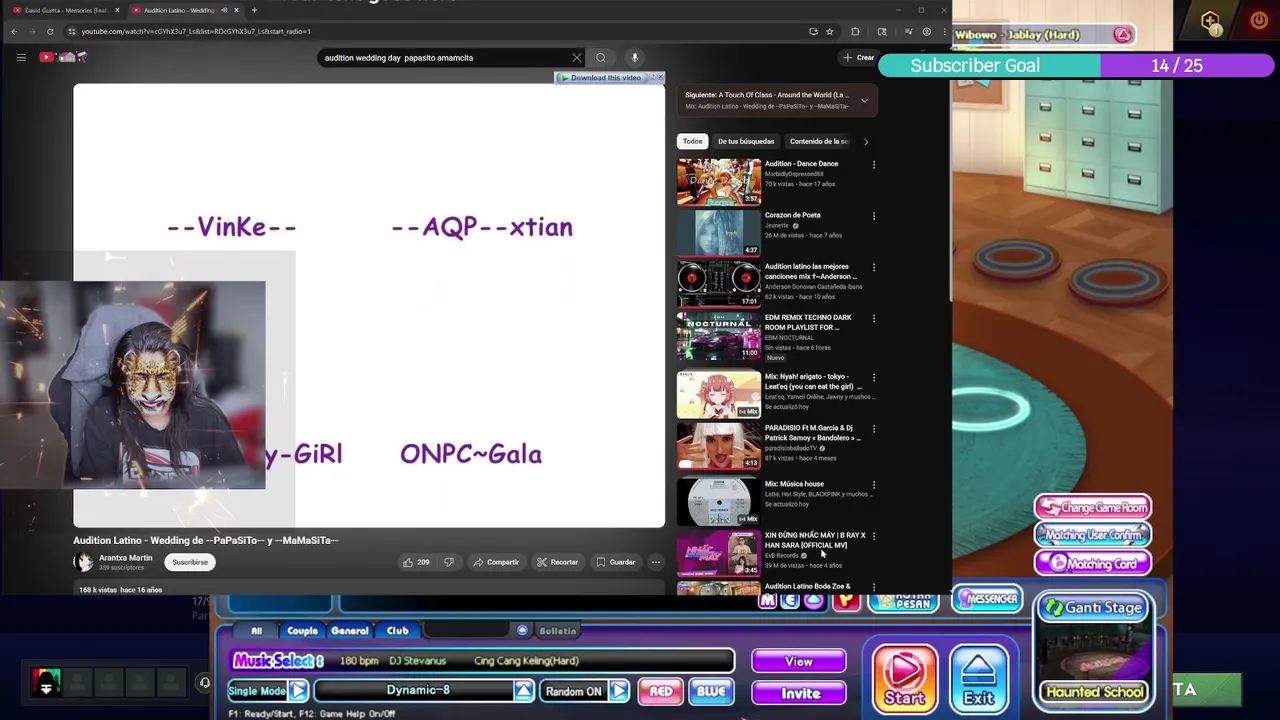Open a new browser tab
This screenshot has width=1280, height=720.
click(x=254, y=10)
